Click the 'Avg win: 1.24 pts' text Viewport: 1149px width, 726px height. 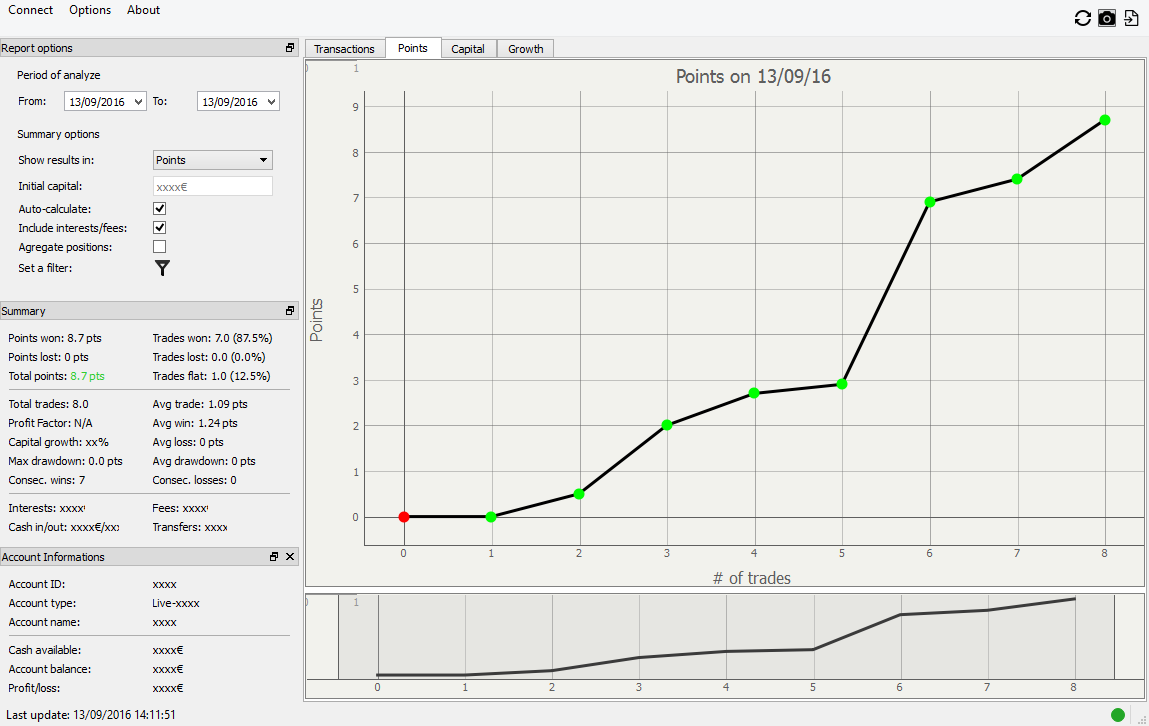click(x=195, y=423)
